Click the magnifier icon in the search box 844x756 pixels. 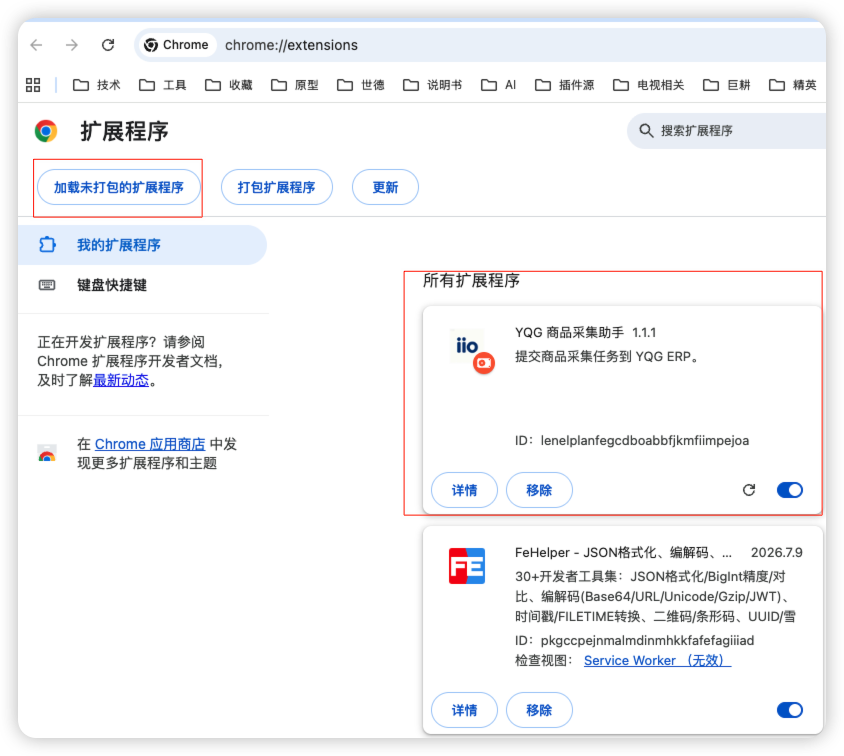pyautogui.click(x=646, y=131)
